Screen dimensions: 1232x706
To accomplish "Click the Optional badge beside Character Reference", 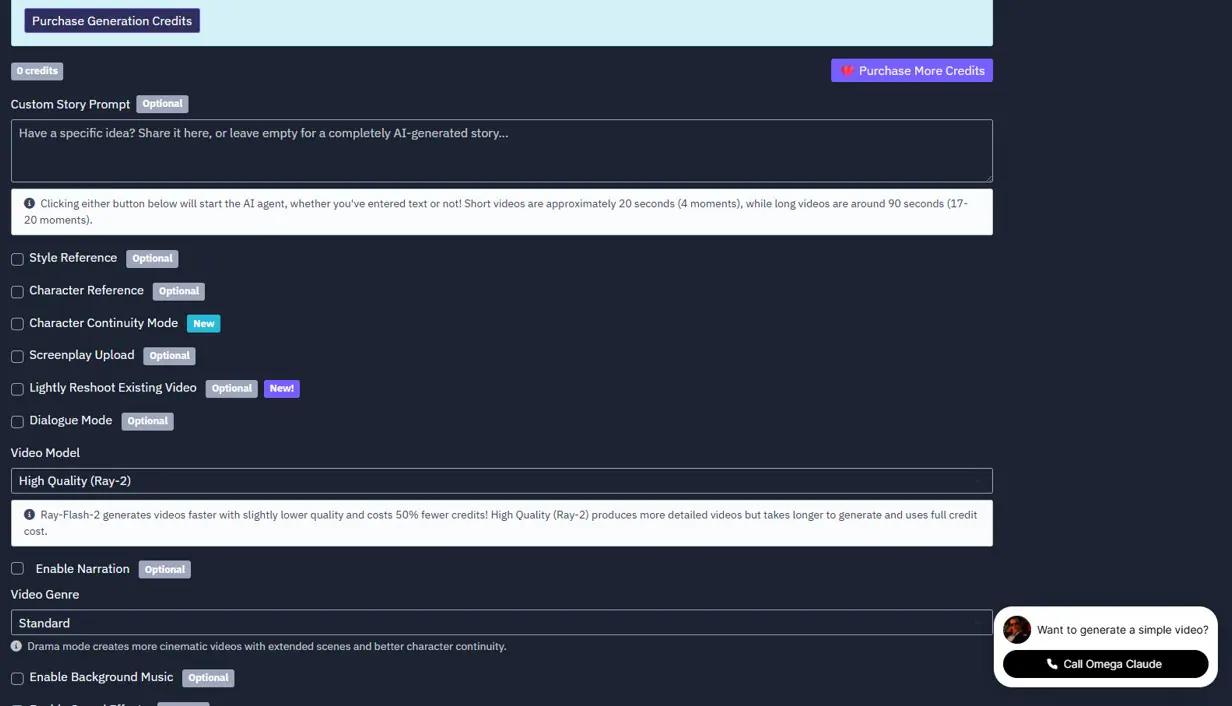I will click(179, 292).
